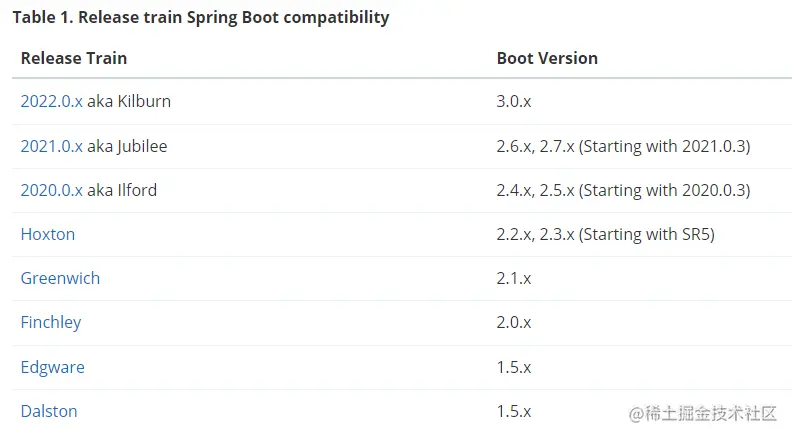Click the Boot Version column header

(x=547, y=58)
